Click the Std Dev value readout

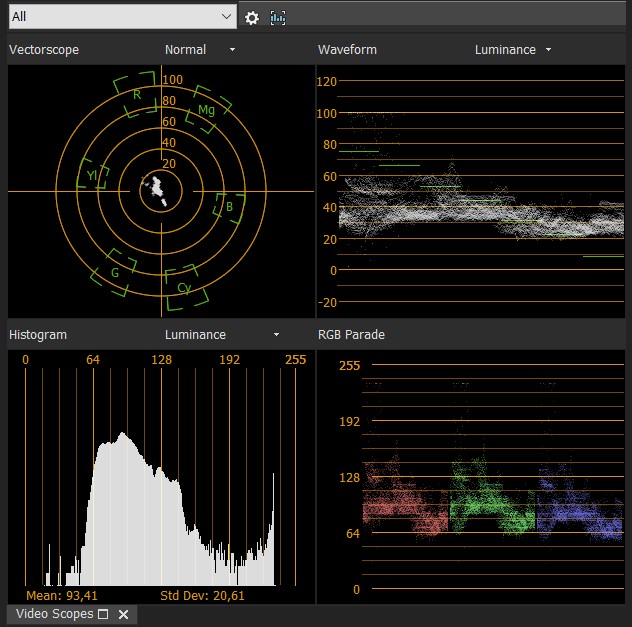202,595
